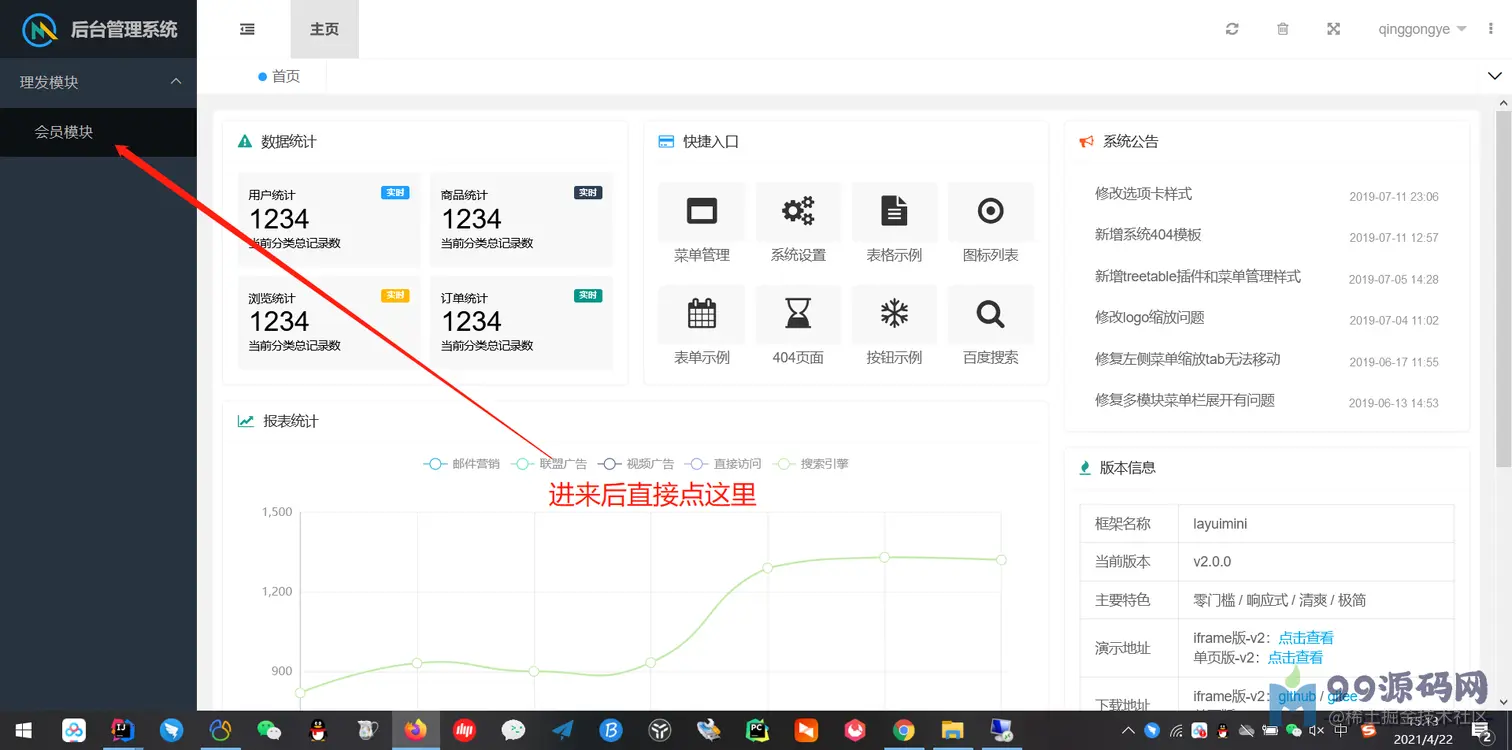Open the github download link
This screenshot has height=750, width=1512.
click(x=1297, y=696)
